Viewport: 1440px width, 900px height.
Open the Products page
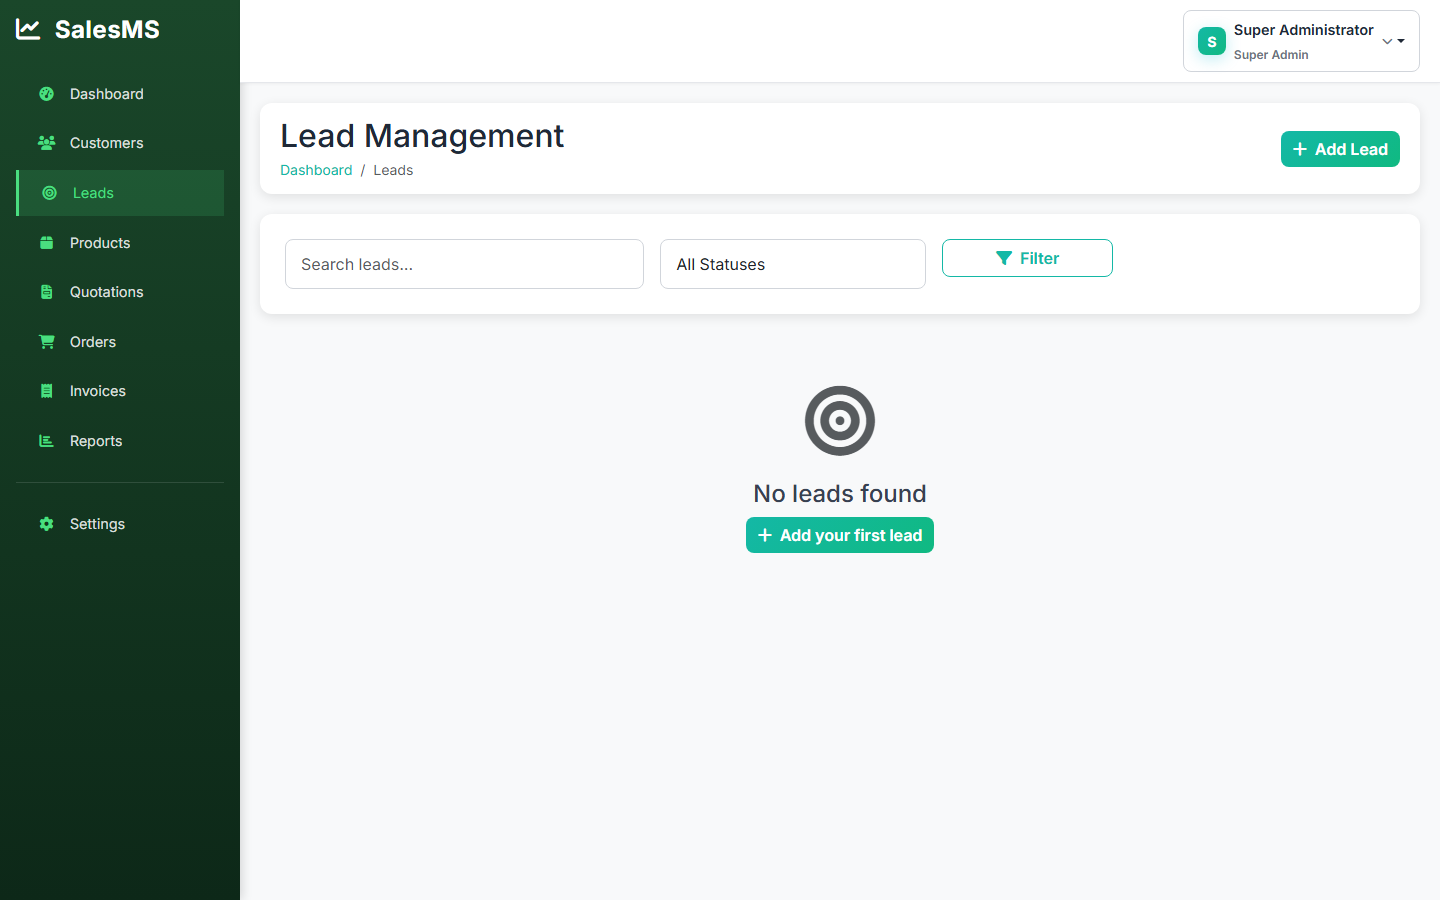coord(120,243)
